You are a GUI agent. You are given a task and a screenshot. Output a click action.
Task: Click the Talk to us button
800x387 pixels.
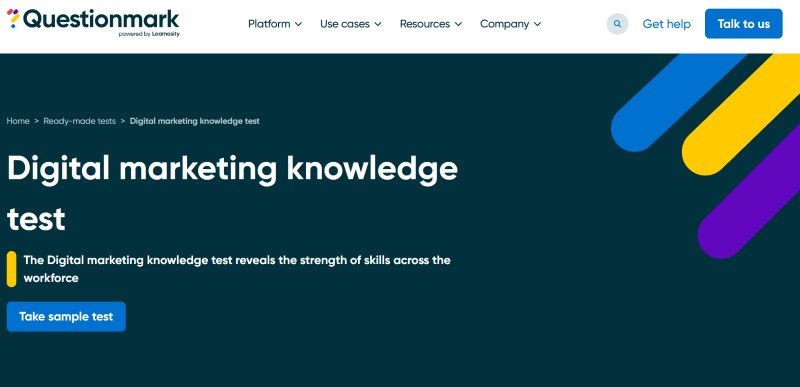(743, 23)
